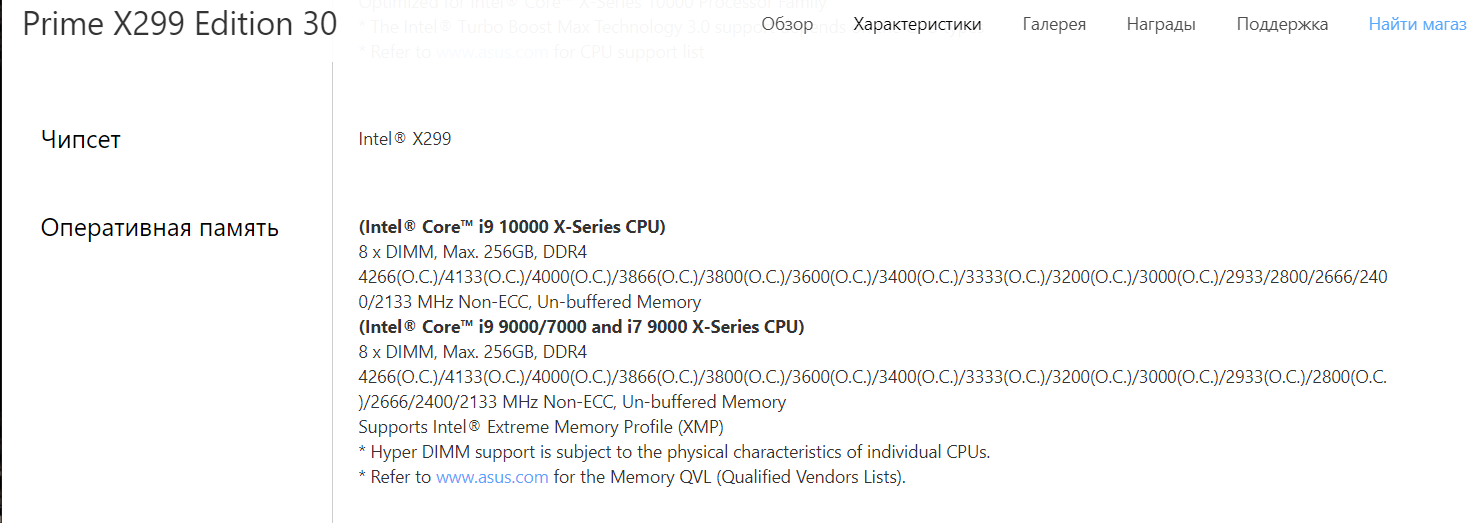Click the Чипсет section label

point(81,140)
